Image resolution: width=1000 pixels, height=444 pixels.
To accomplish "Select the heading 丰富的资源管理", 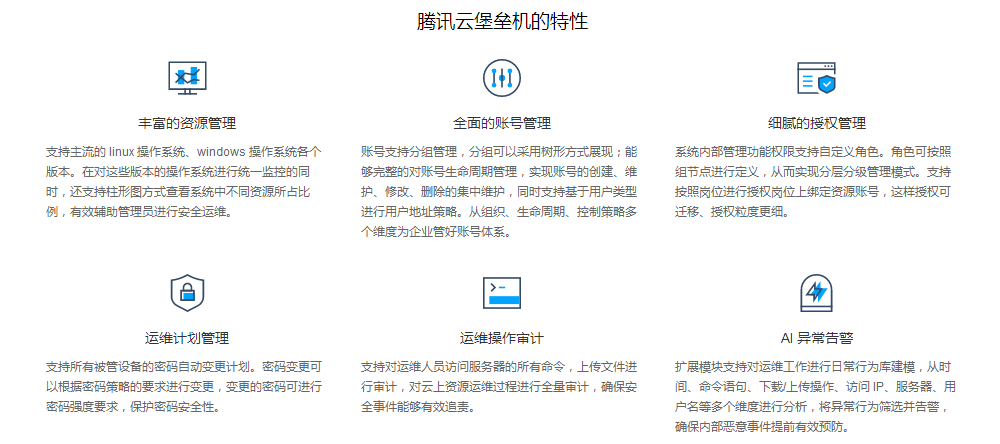I will coord(187,123).
